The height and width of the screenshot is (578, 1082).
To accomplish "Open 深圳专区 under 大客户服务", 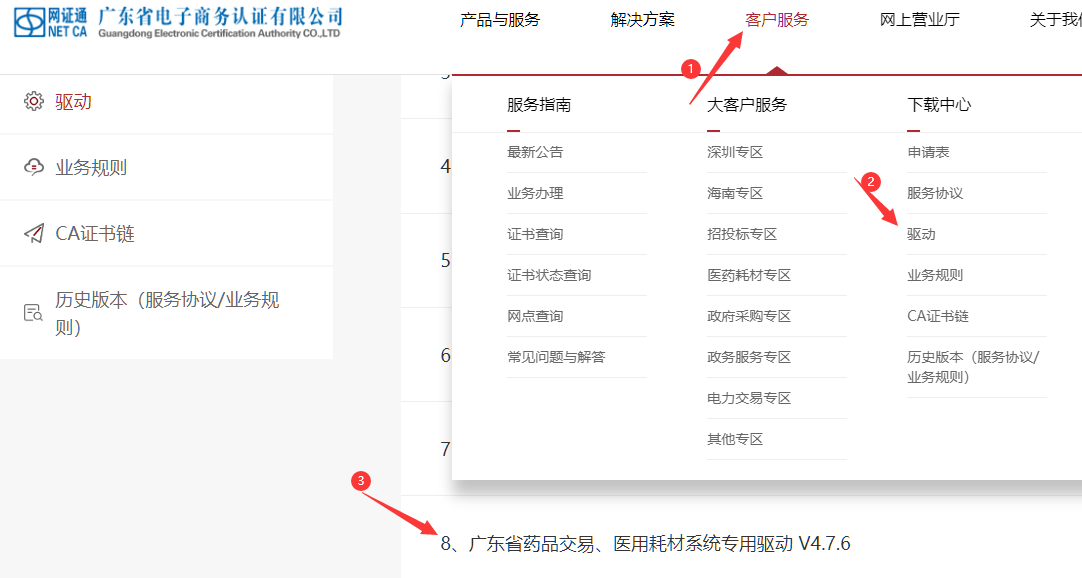I will [x=735, y=152].
